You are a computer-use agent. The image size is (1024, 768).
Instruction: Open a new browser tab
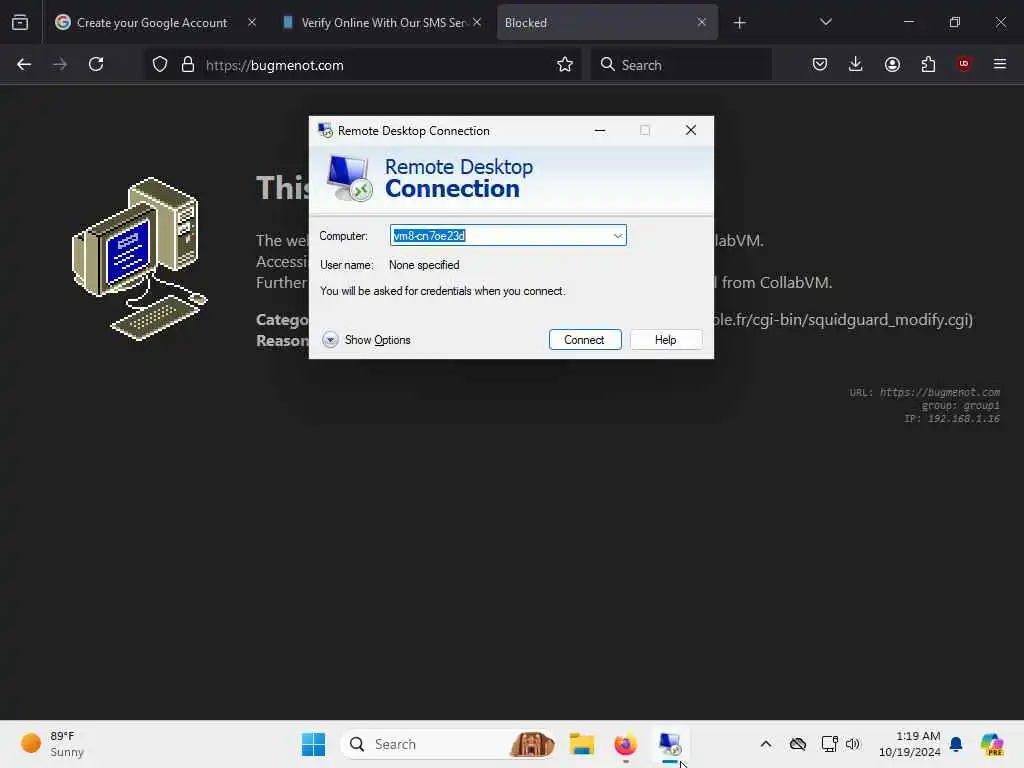[739, 23]
